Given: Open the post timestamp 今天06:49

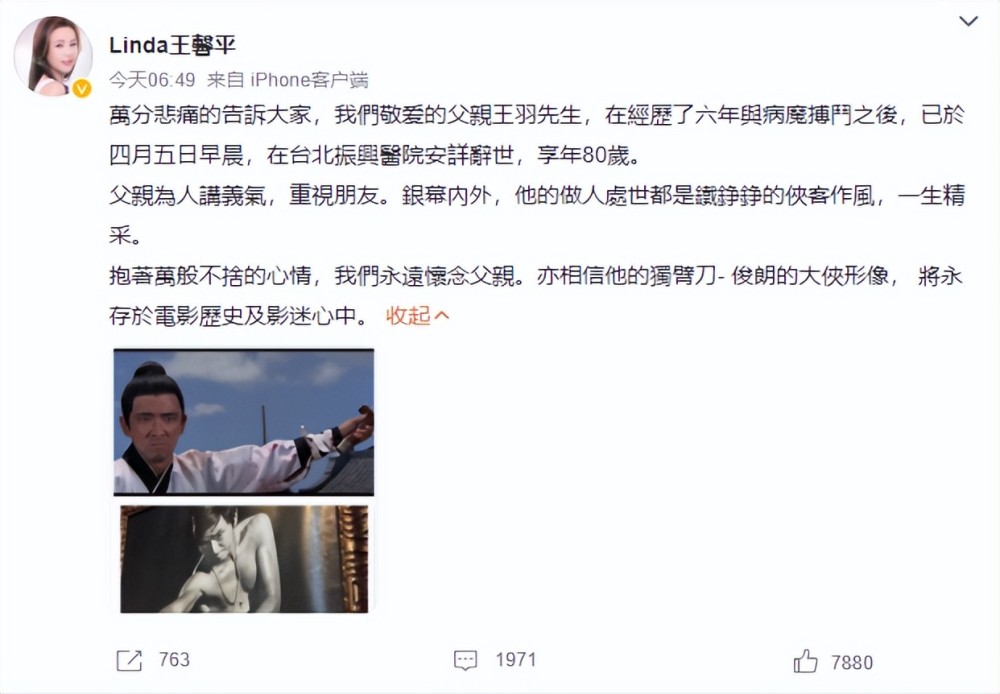Looking at the screenshot, I should tap(152, 80).
